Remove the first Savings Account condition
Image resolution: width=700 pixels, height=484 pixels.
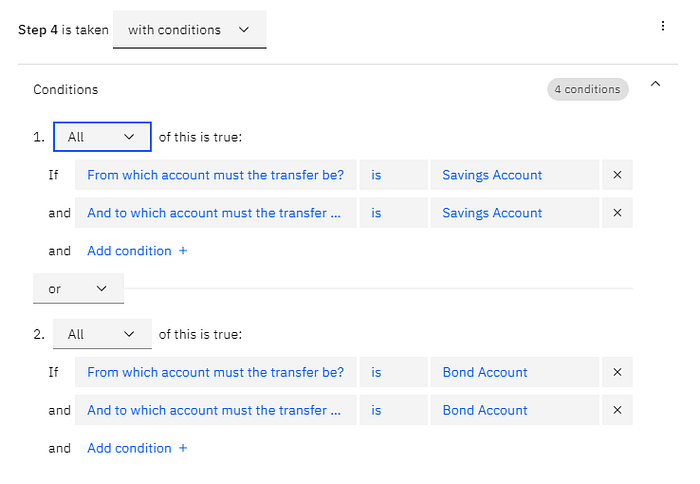coord(617,175)
